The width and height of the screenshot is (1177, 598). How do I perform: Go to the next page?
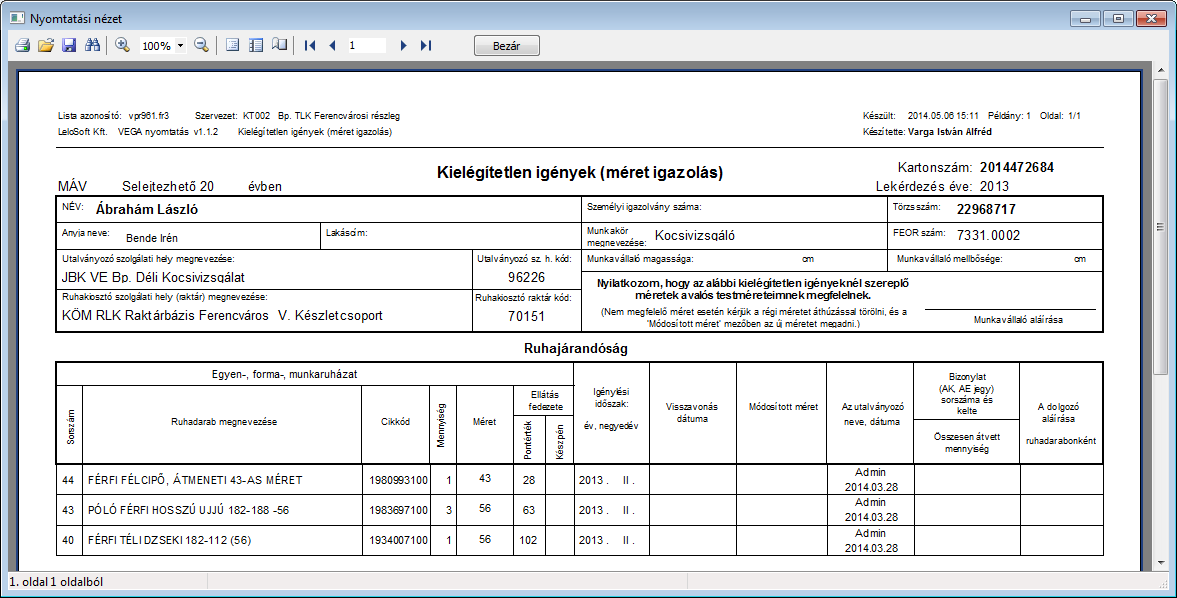click(403, 46)
